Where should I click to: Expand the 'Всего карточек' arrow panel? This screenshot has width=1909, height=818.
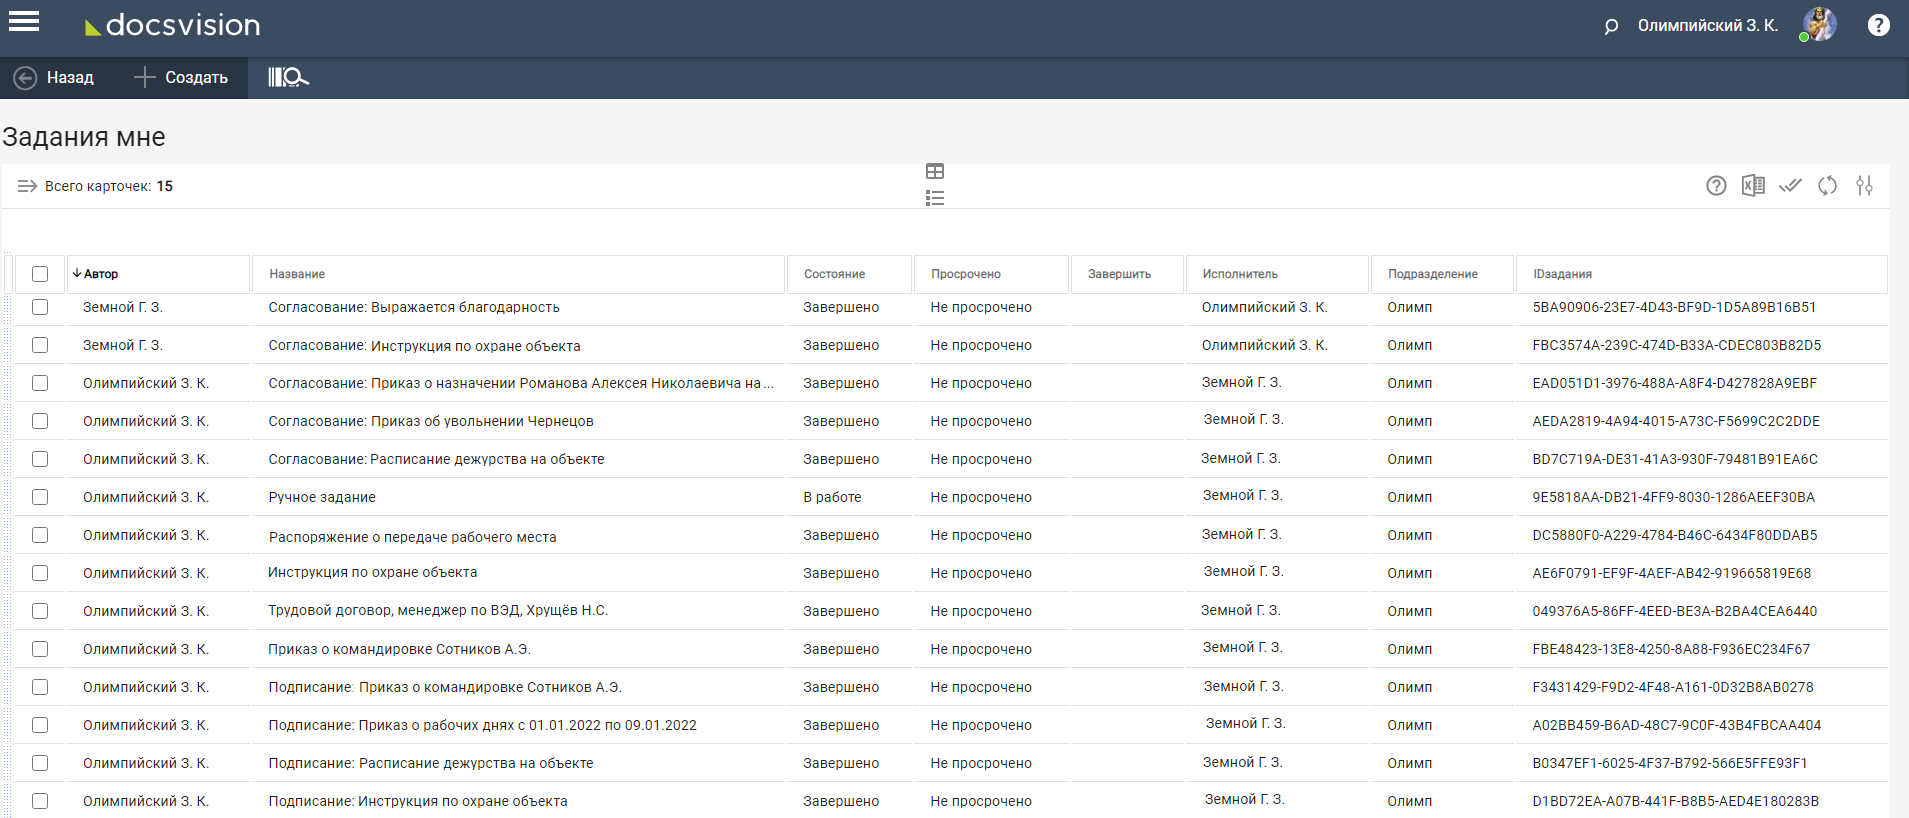pos(27,186)
